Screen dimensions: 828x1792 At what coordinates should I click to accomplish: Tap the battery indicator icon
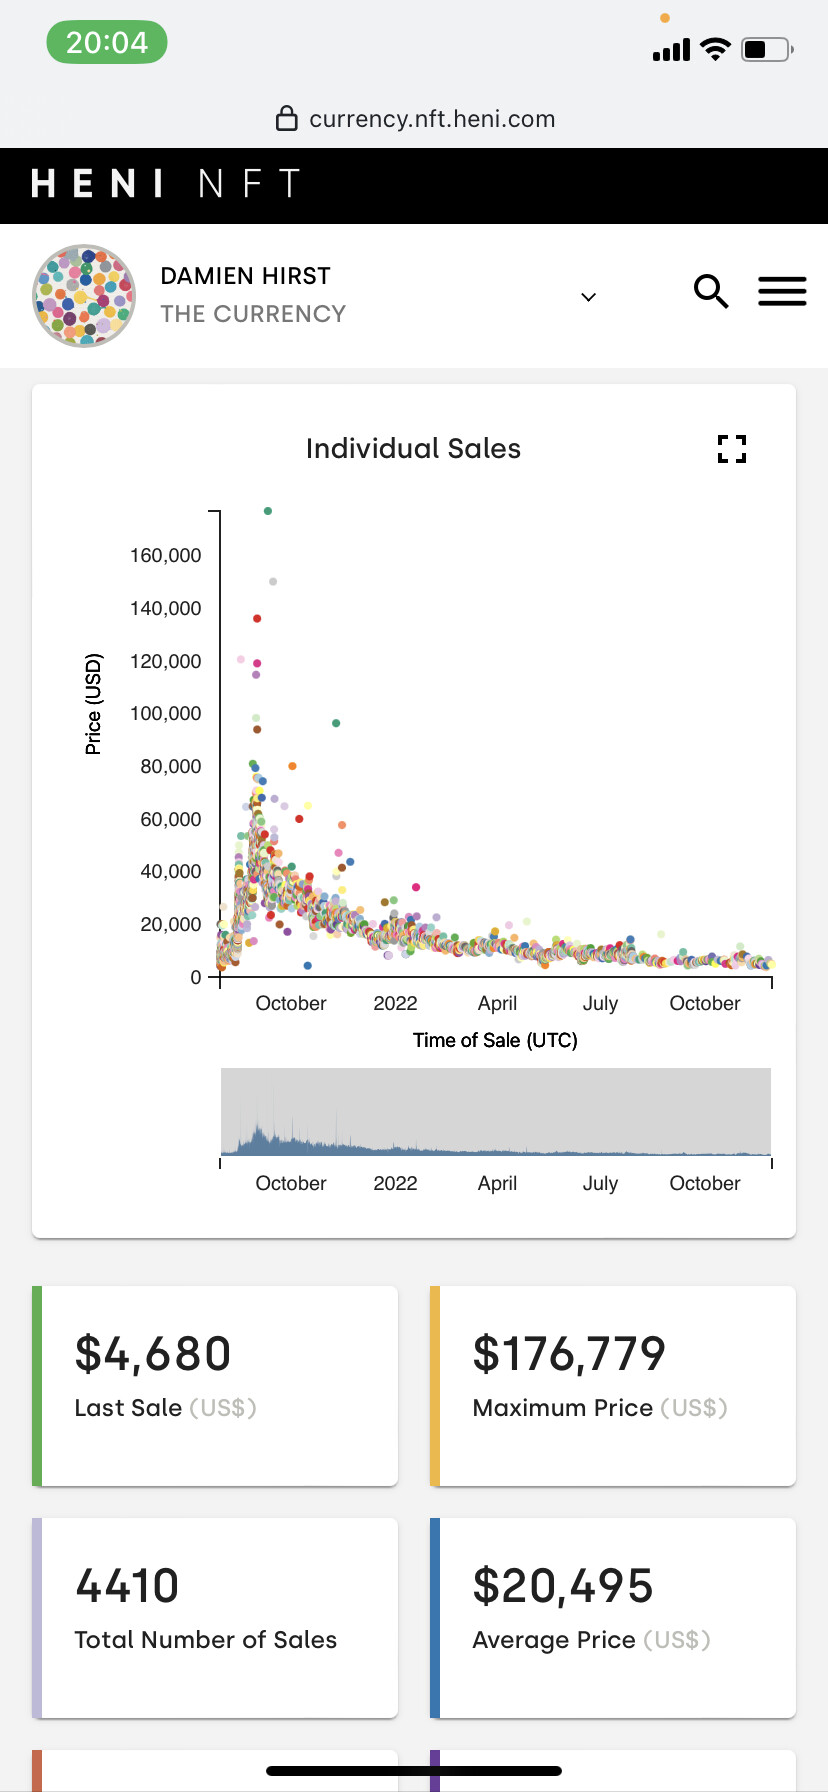[x=767, y=49]
